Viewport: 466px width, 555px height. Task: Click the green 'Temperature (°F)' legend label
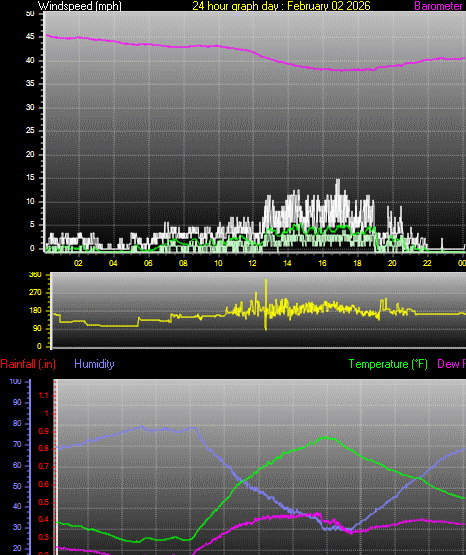(x=388, y=364)
